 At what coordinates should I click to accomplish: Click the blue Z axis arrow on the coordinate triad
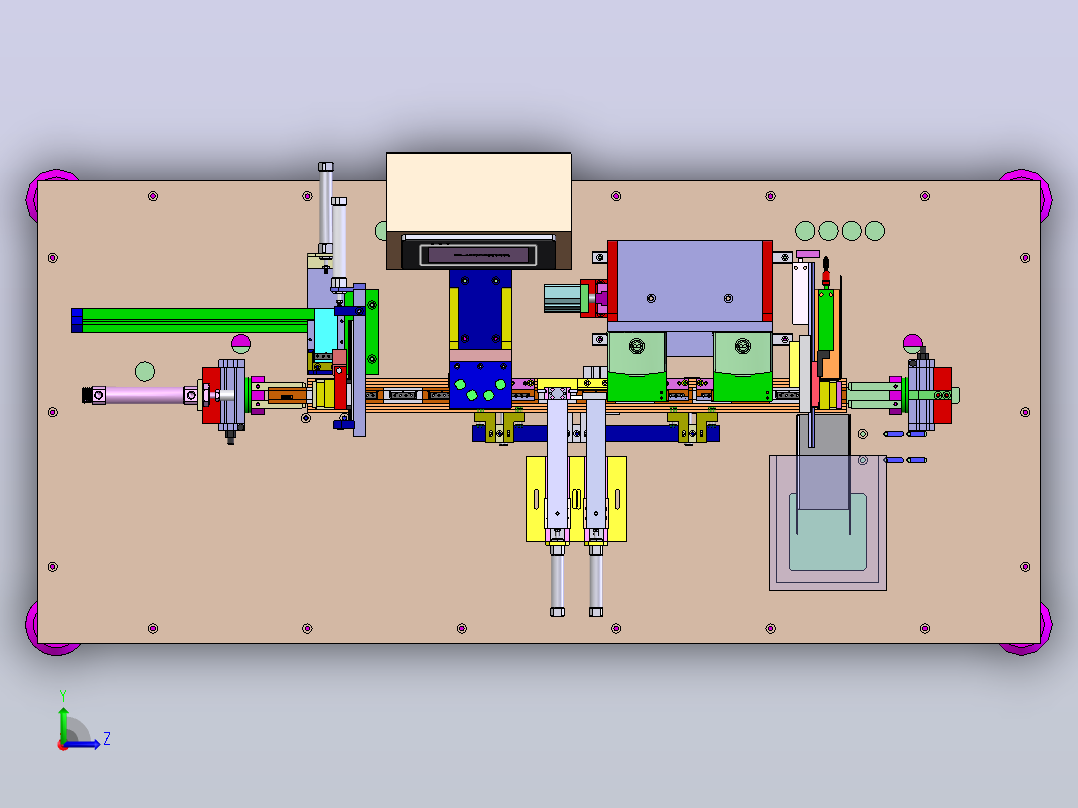coord(84,744)
